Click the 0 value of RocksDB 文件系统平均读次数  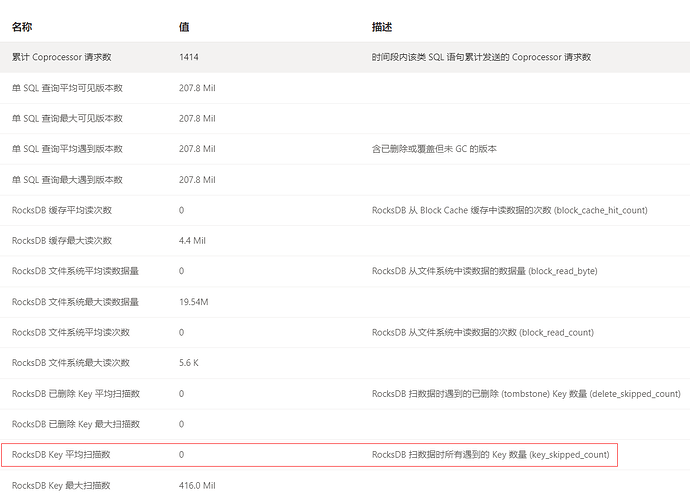pyautogui.click(x=181, y=332)
